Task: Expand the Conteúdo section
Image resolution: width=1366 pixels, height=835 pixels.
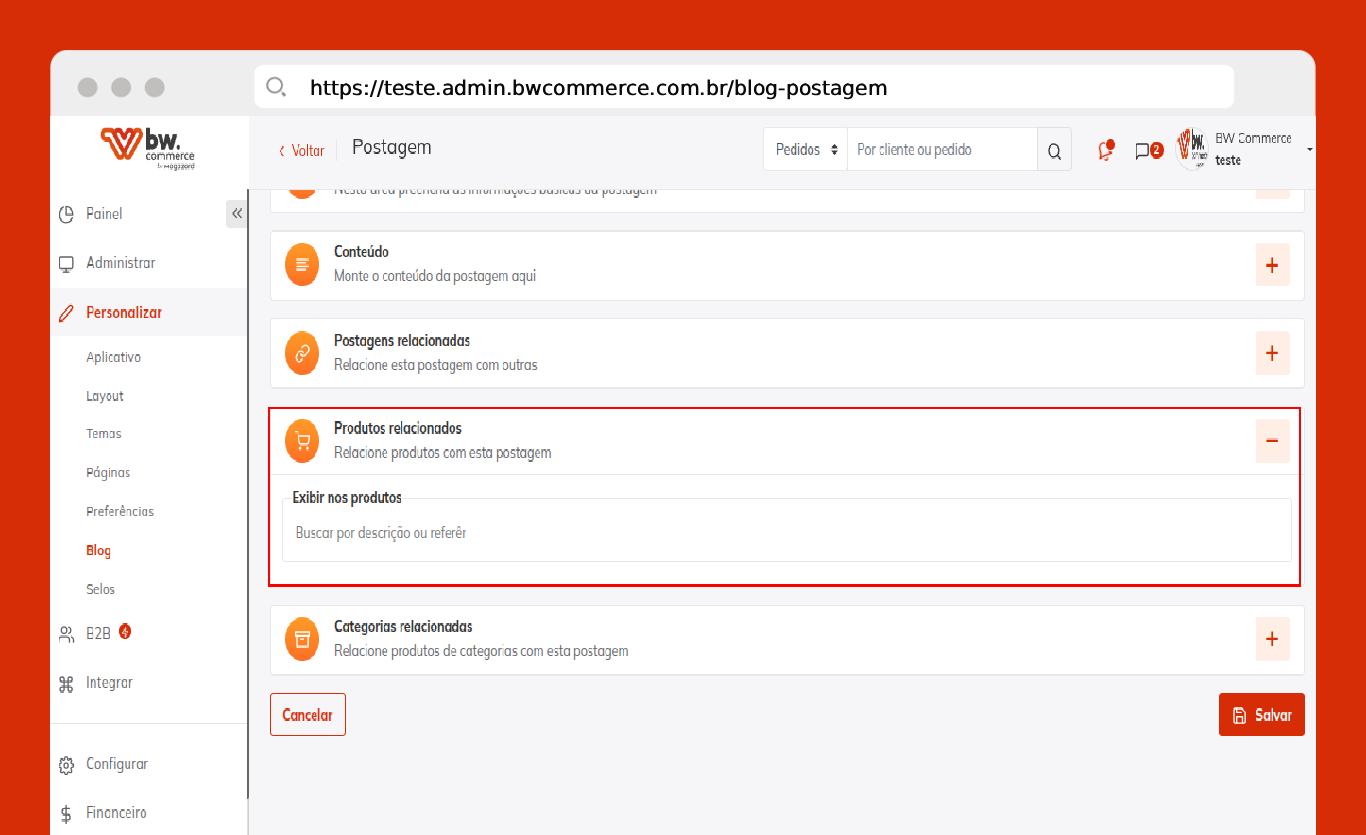Action: click(1272, 265)
